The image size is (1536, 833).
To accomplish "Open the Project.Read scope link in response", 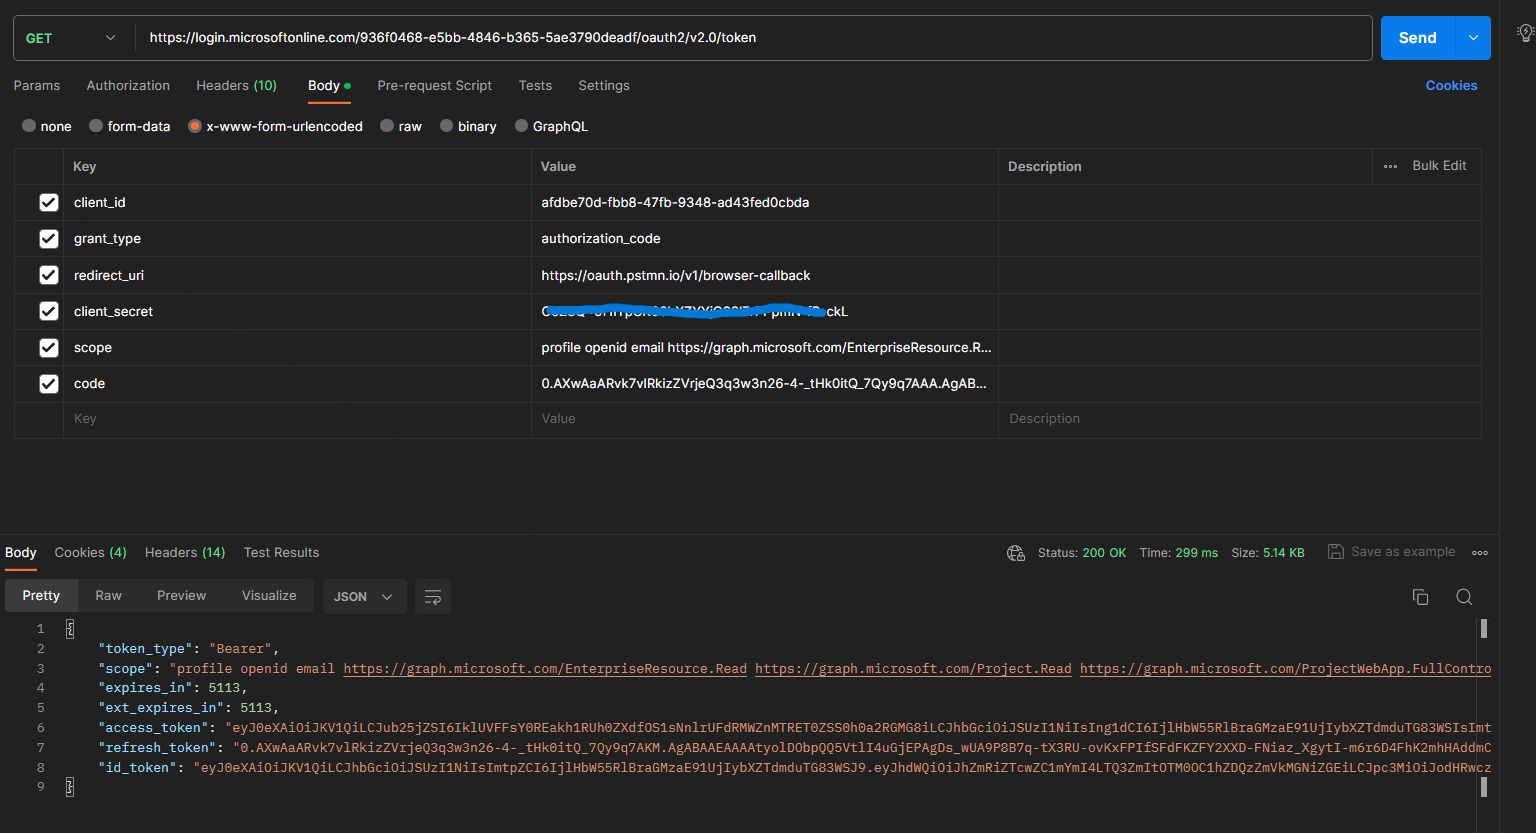I will [913, 669].
